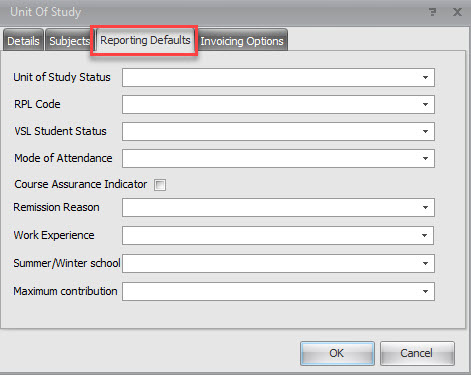Open the Subjects tab

(x=69, y=41)
